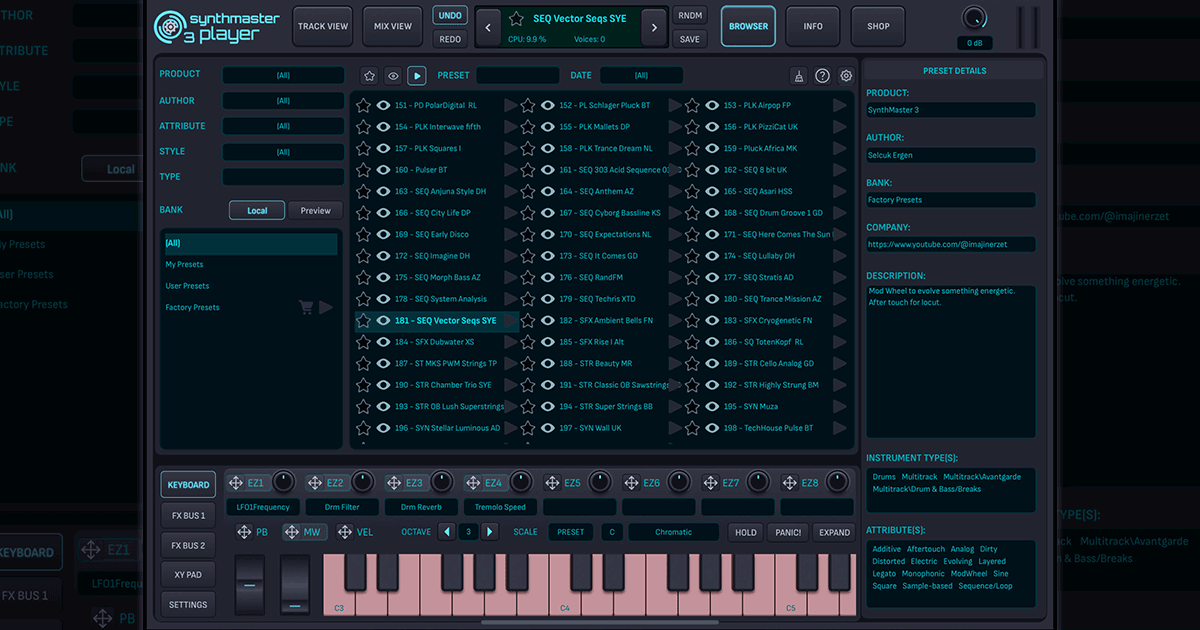Open the DATE filter dropdown
Screen dimensions: 1200x630
coord(641,76)
